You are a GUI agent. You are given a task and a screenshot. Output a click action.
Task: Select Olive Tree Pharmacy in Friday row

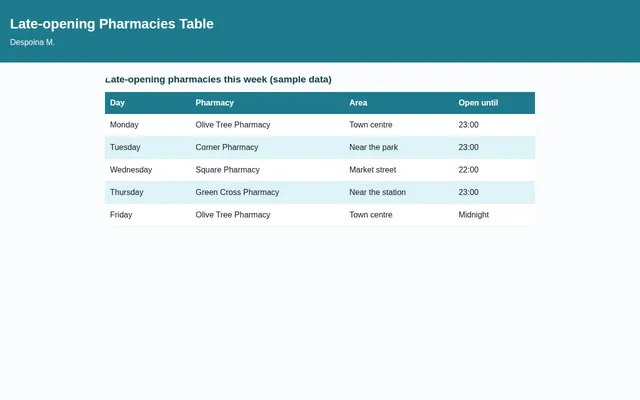(267, 215)
